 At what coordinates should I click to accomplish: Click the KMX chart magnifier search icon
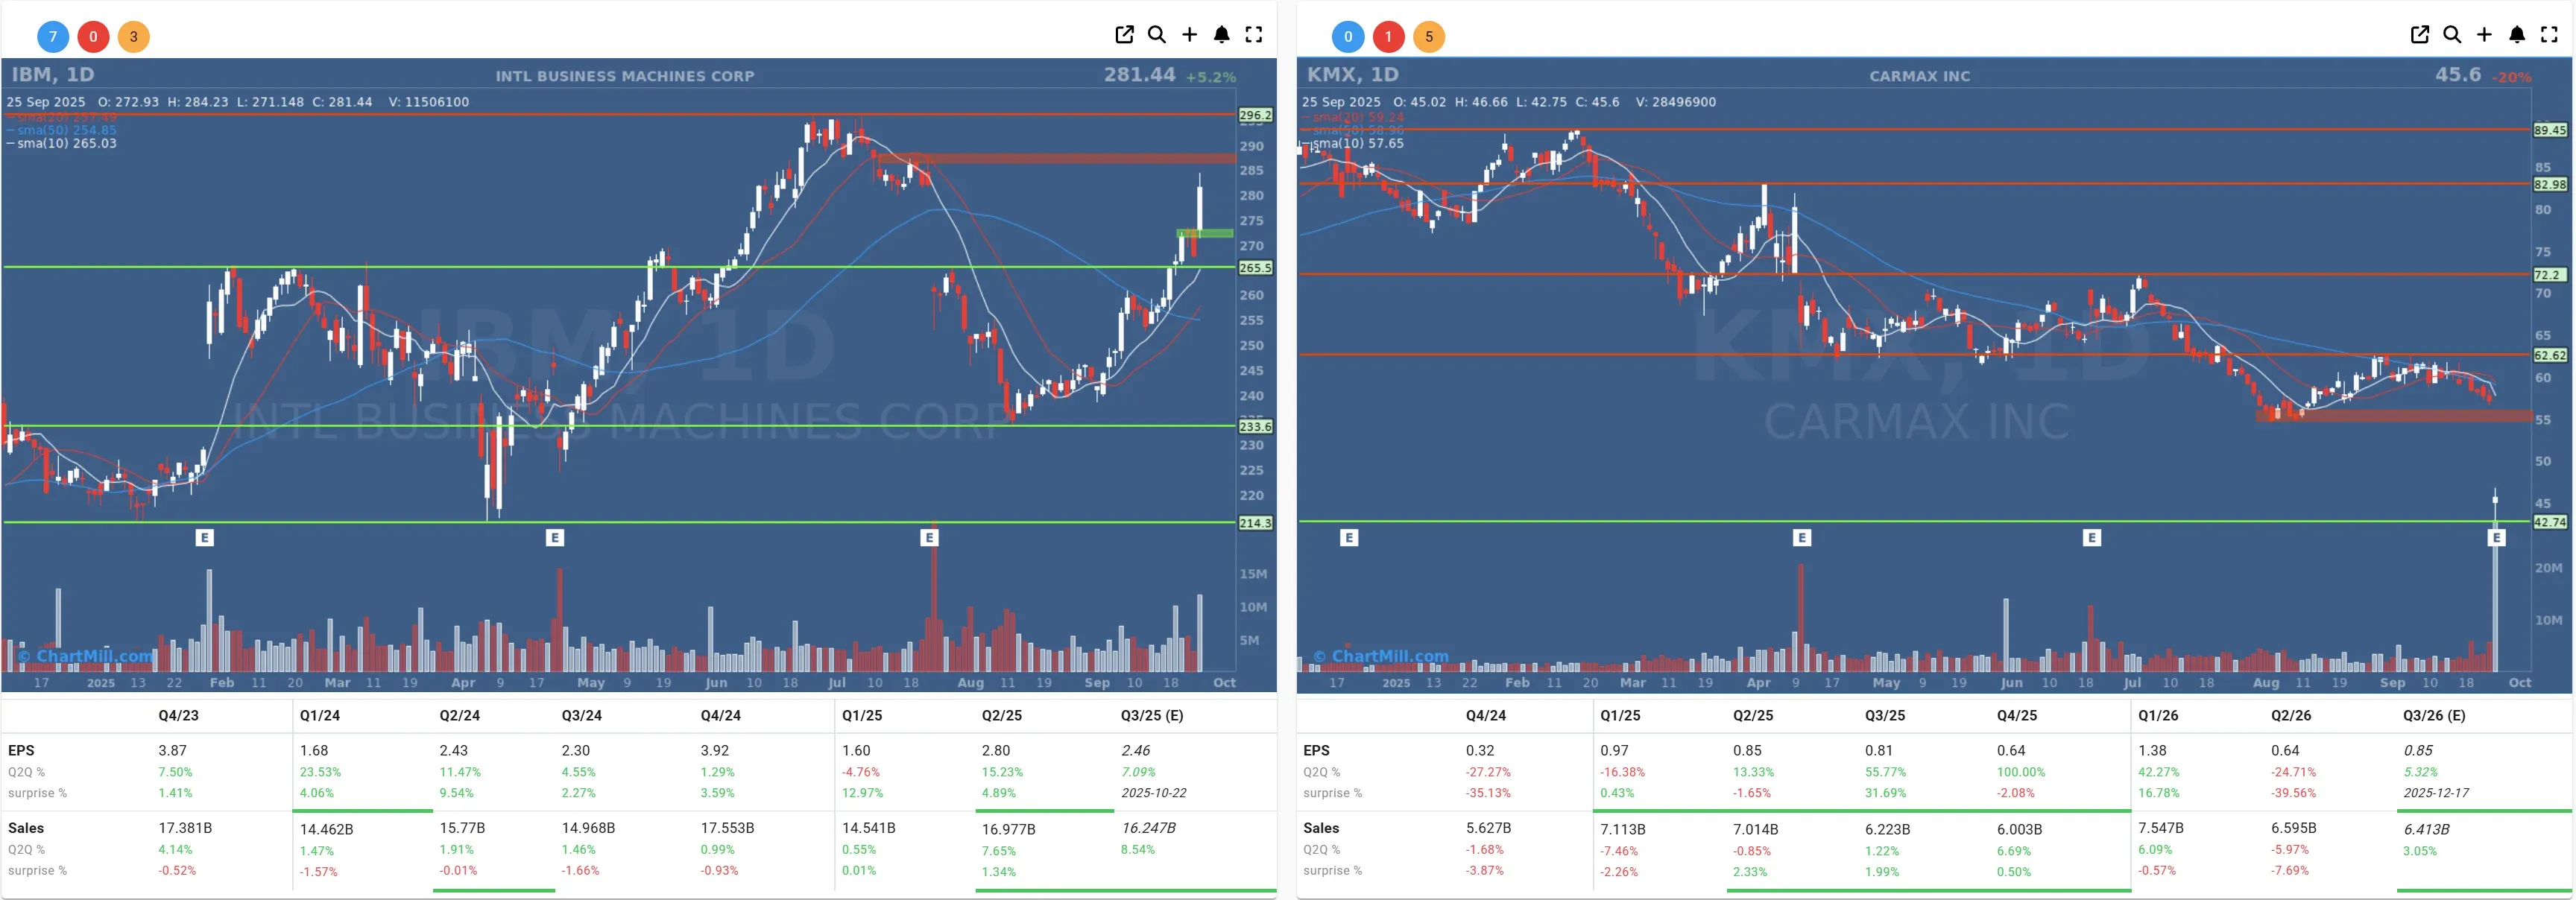(2452, 35)
